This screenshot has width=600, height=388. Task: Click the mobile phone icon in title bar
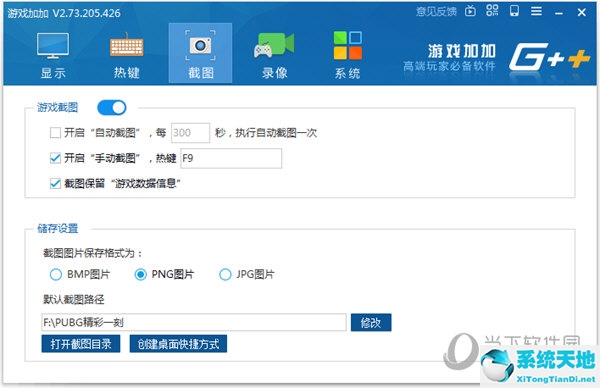514,11
